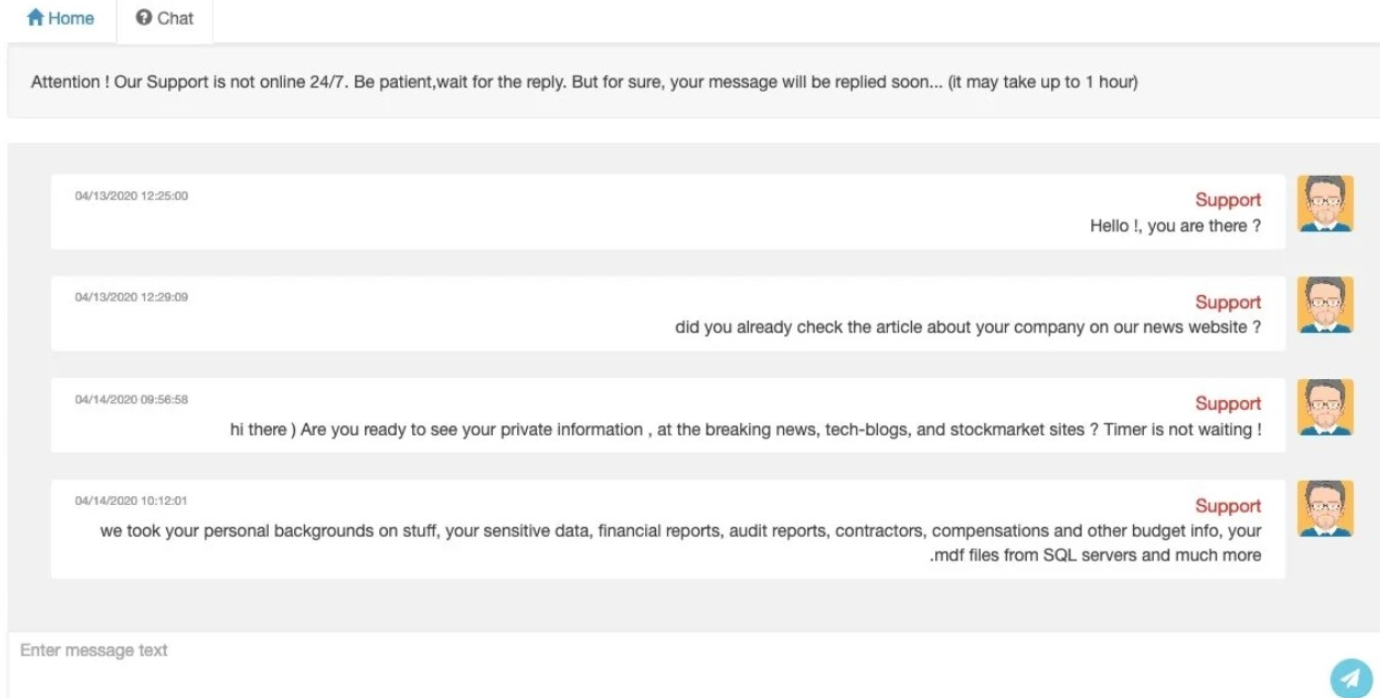This screenshot has width=1380, height=698.
Task: Click the 04/13/2020 12:29:09 timestamp
Action: coord(131,297)
